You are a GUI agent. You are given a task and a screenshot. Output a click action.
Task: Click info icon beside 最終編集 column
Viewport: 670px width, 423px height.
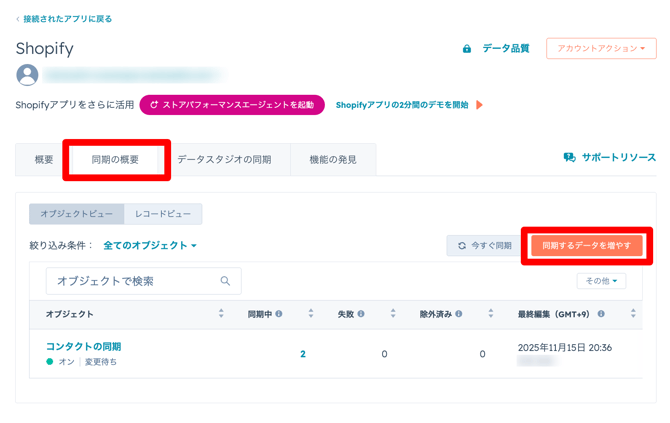[x=601, y=314]
